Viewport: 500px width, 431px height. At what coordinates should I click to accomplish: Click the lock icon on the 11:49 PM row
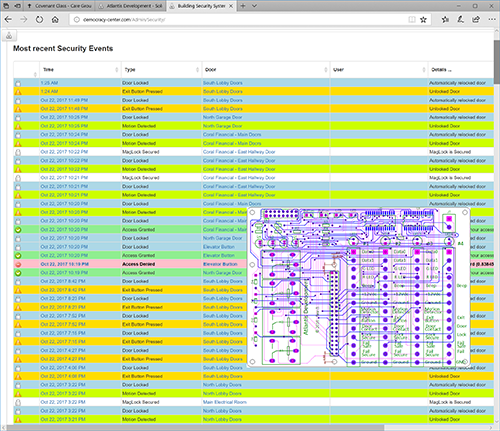(x=18, y=100)
